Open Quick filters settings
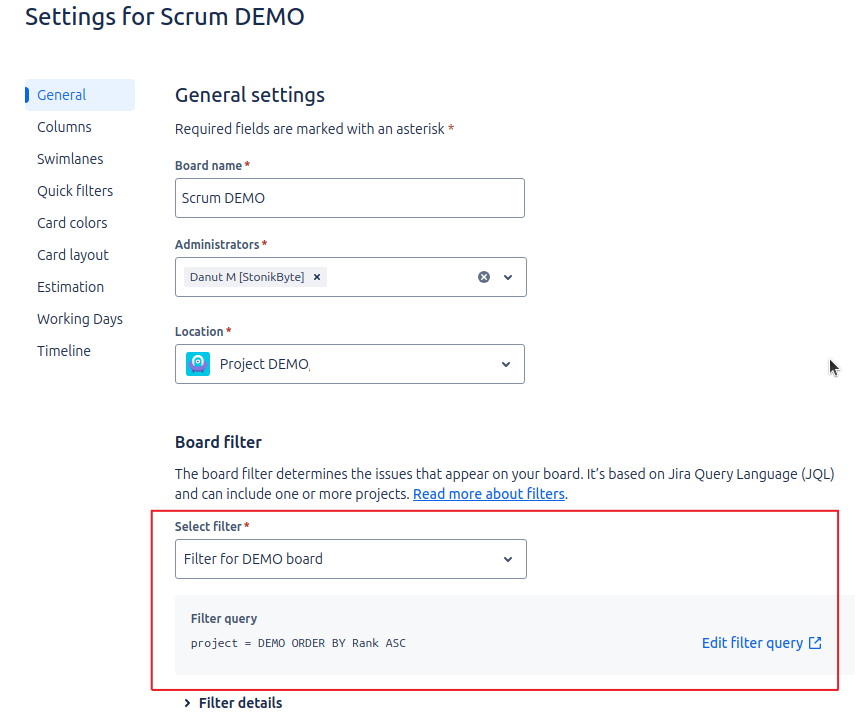 pyautogui.click(x=75, y=191)
